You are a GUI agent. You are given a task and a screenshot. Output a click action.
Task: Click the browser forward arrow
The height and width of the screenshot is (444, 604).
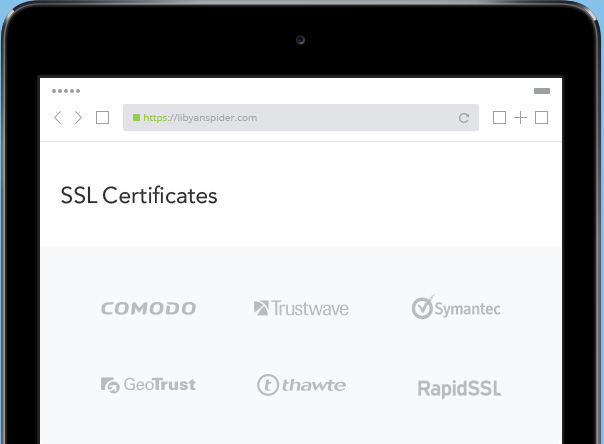click(78, 118)
